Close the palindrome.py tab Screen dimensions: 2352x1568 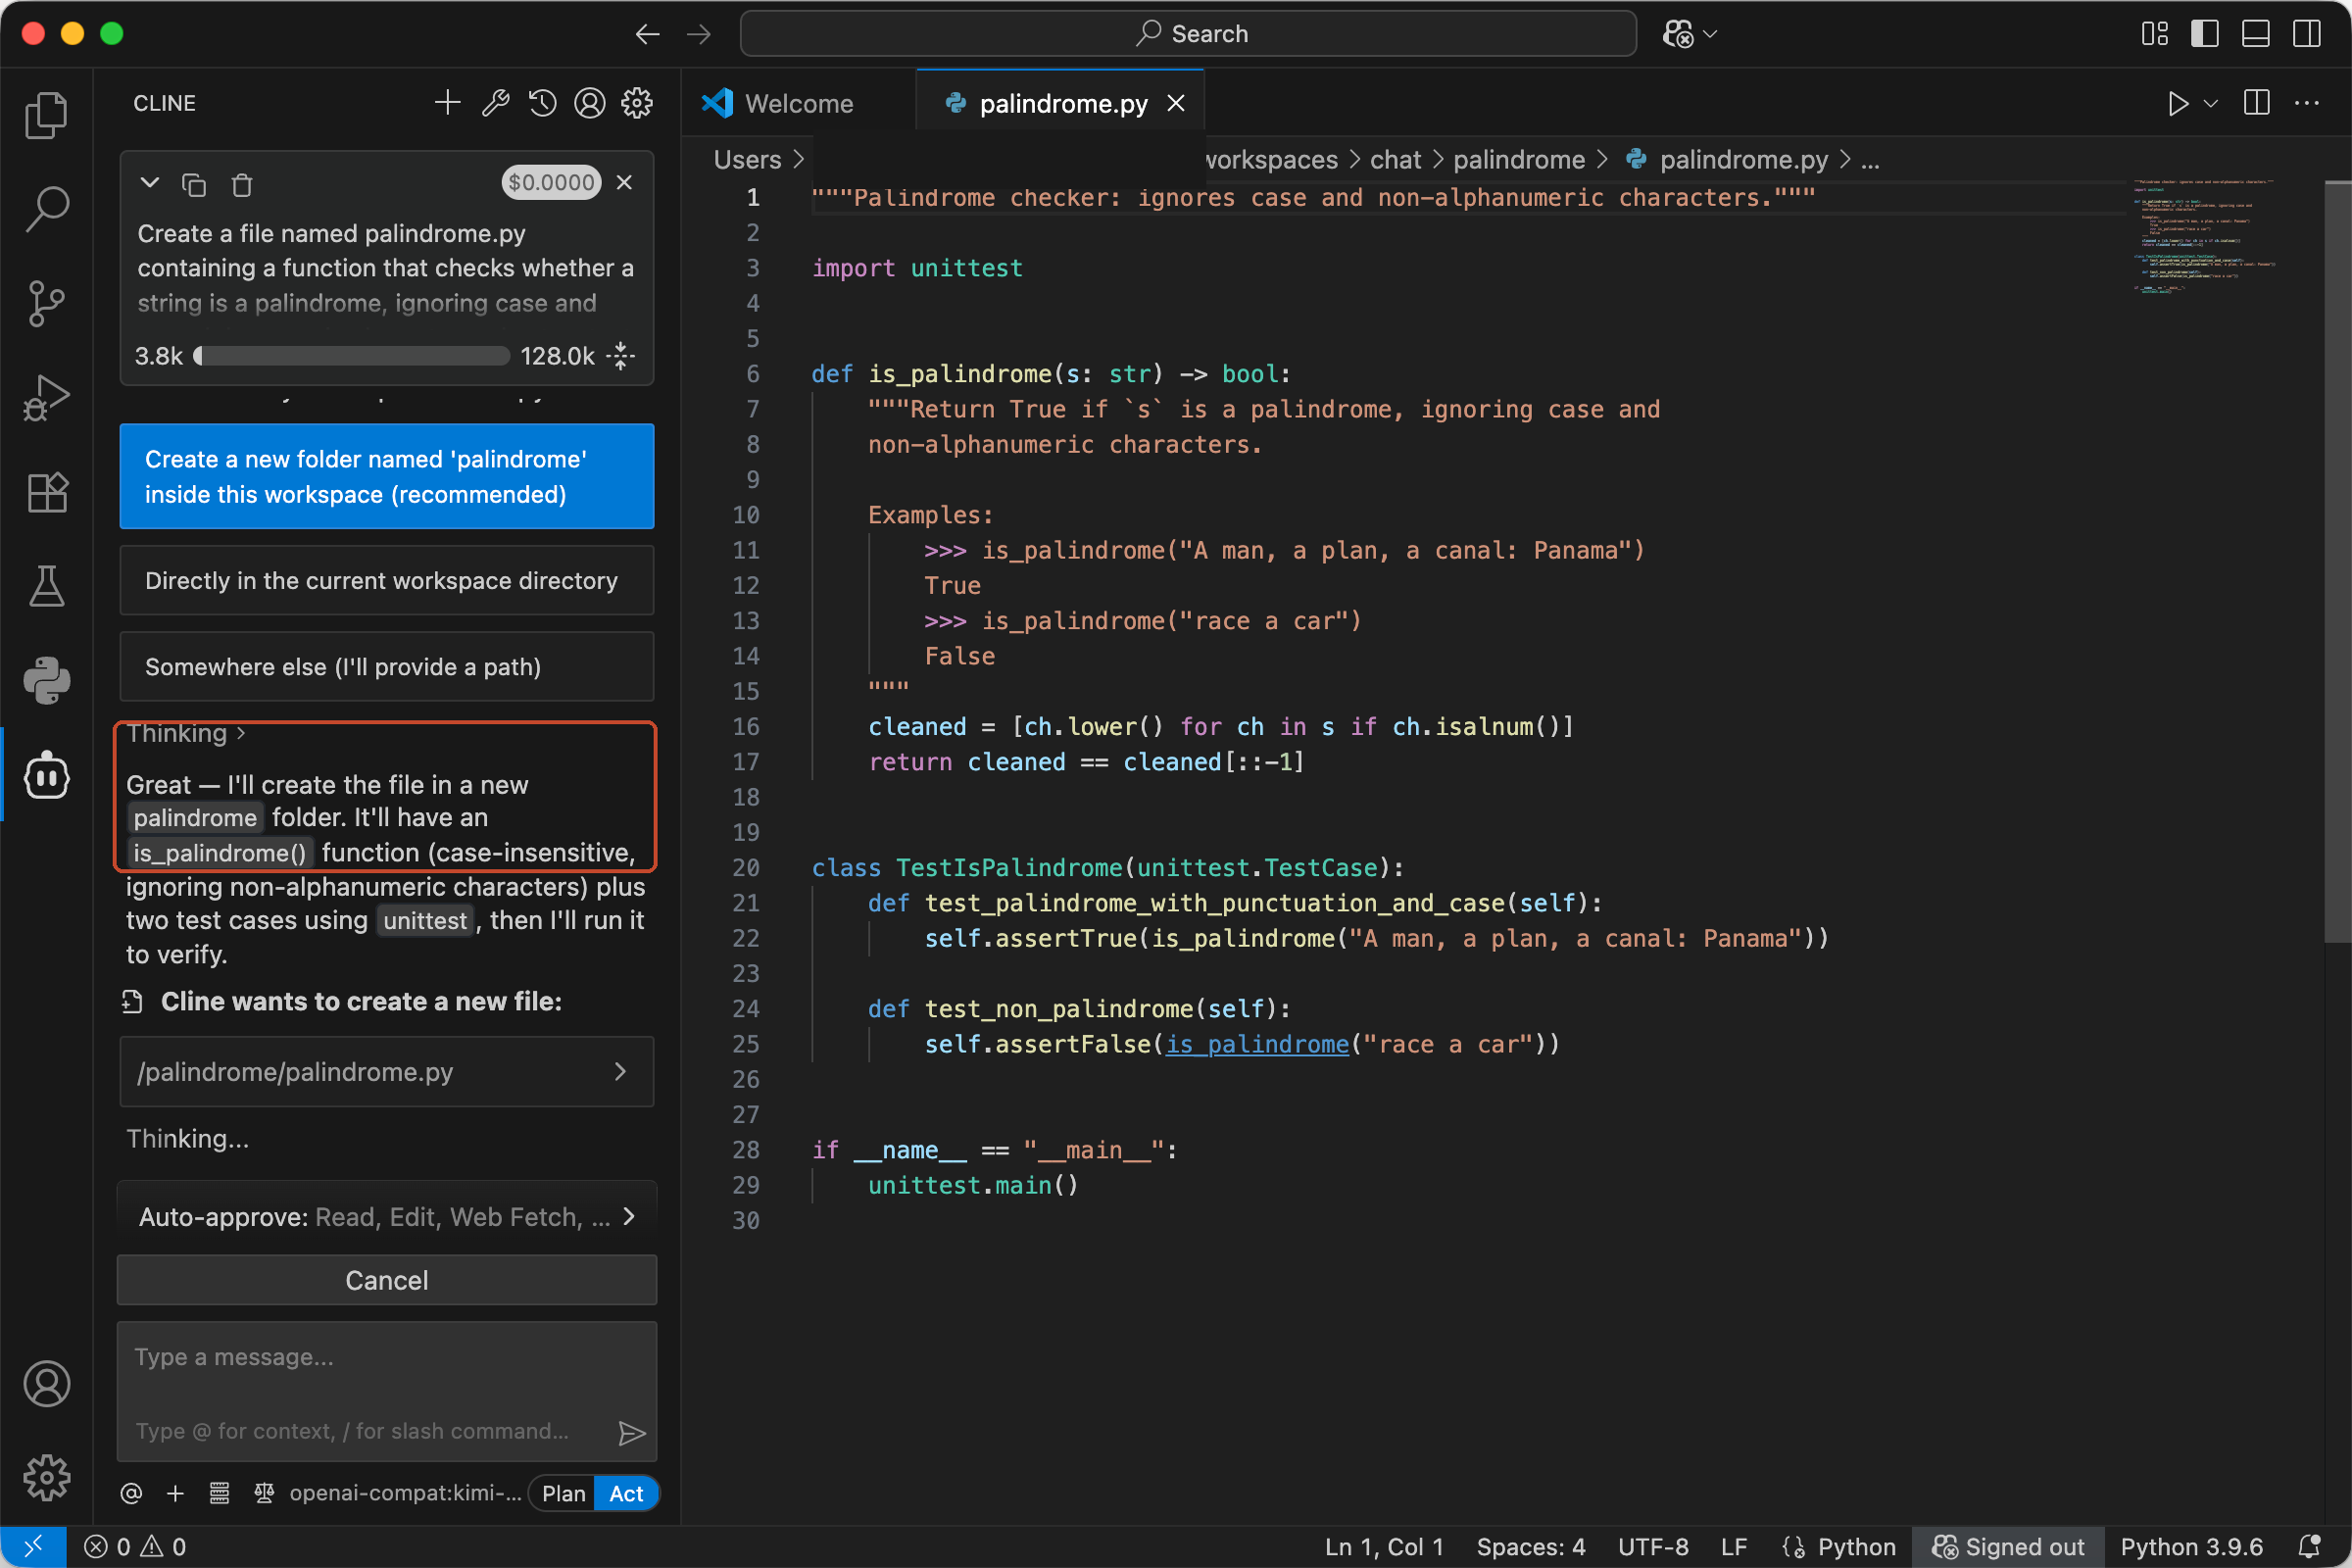coord(1176,103)
